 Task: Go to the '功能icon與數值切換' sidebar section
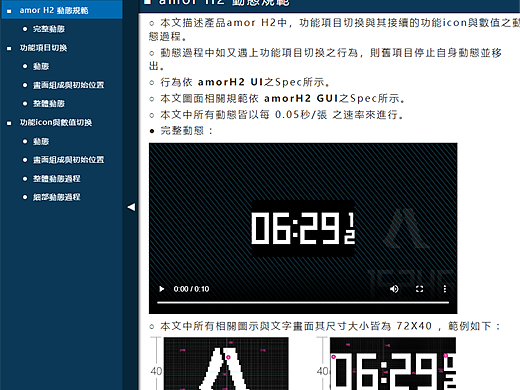pos(56,122)
